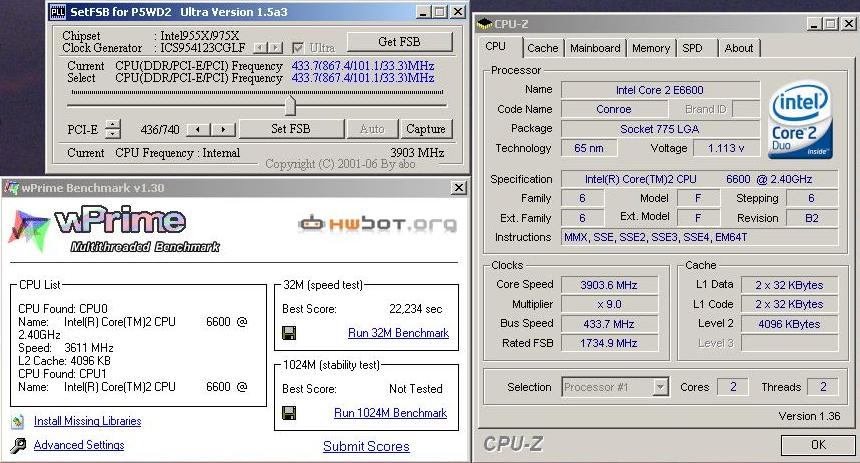This screenshot has height=463, width=860.
Task: Click the Voltage 1.113 v field
Action: click(726, 148)
